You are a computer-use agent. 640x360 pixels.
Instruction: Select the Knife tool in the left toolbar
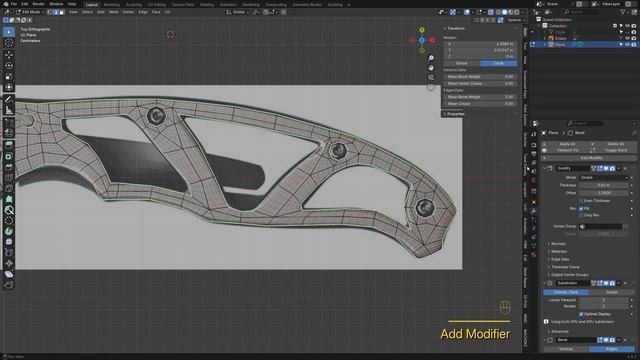click(9, 188)
